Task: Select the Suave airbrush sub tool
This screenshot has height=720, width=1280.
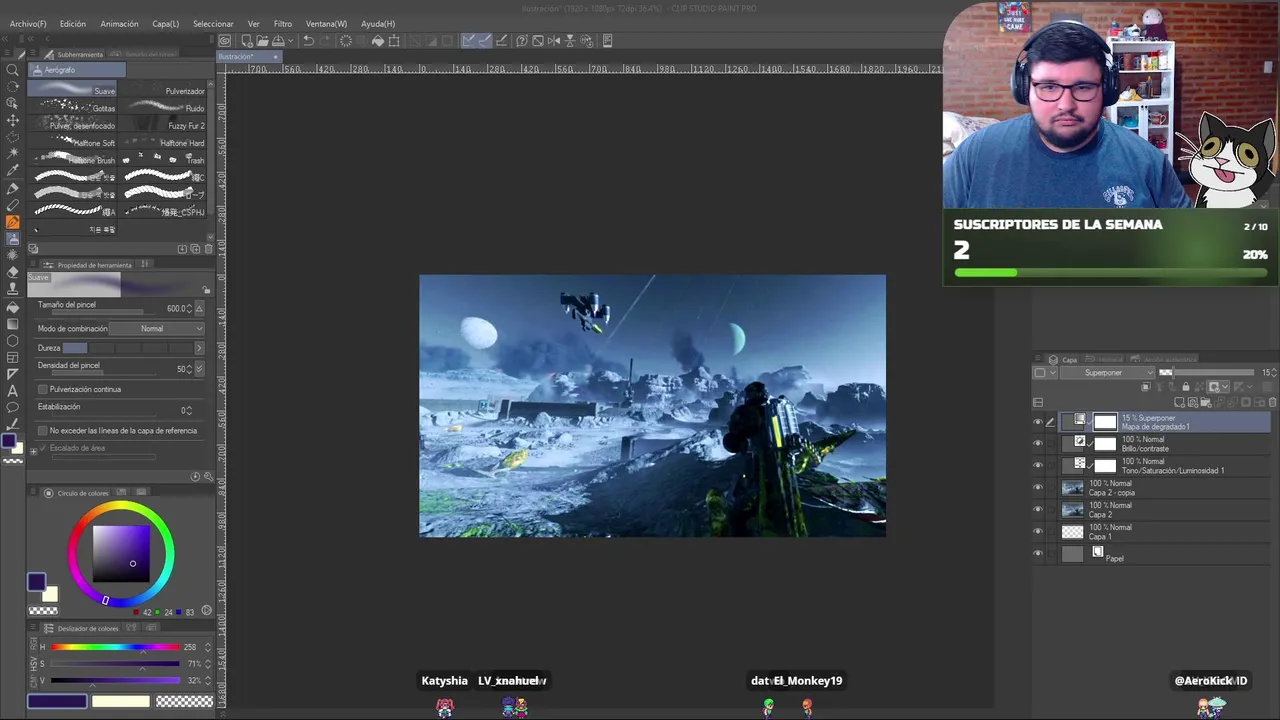Action: click(73, 90)
